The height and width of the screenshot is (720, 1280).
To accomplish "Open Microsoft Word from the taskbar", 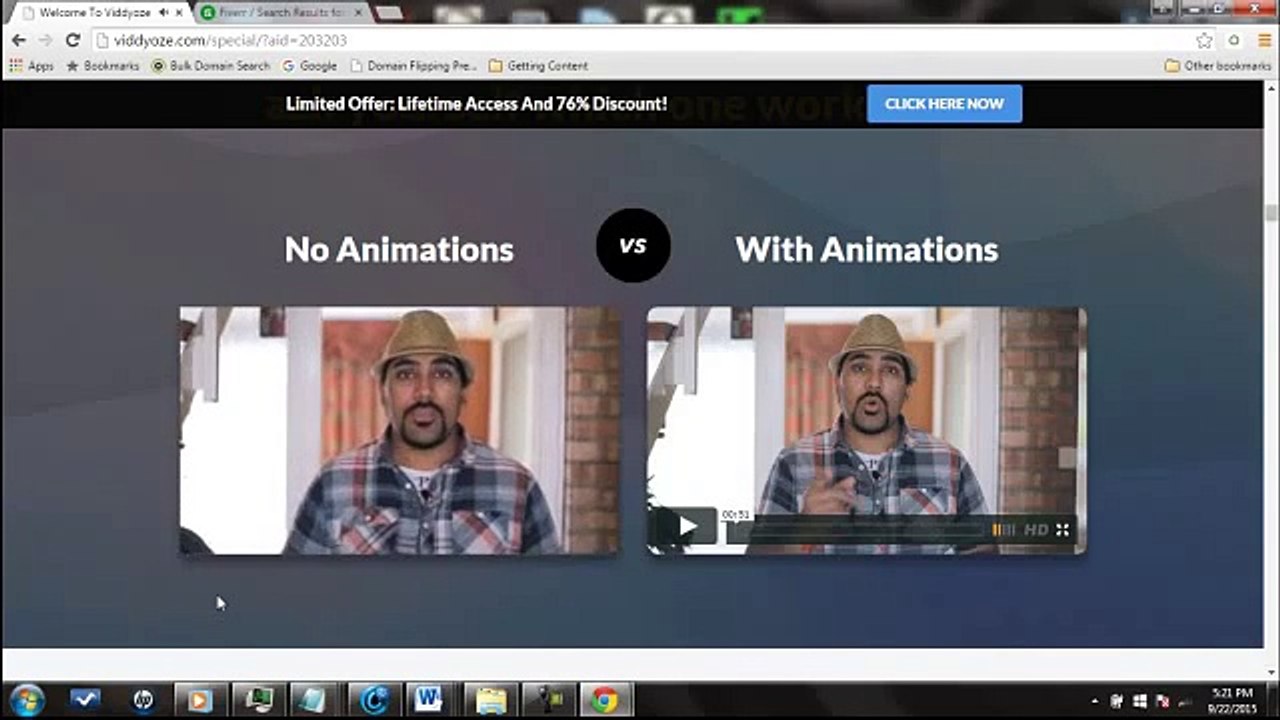I will click(x=430, y=700).
